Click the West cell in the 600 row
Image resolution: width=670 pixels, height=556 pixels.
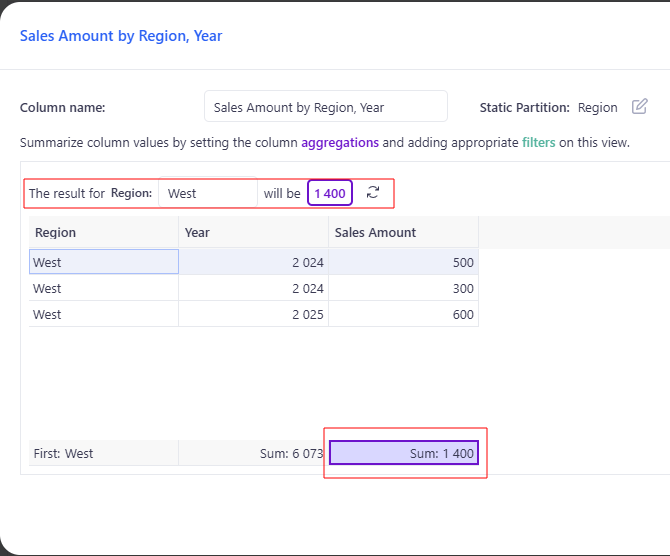(103, 314)
